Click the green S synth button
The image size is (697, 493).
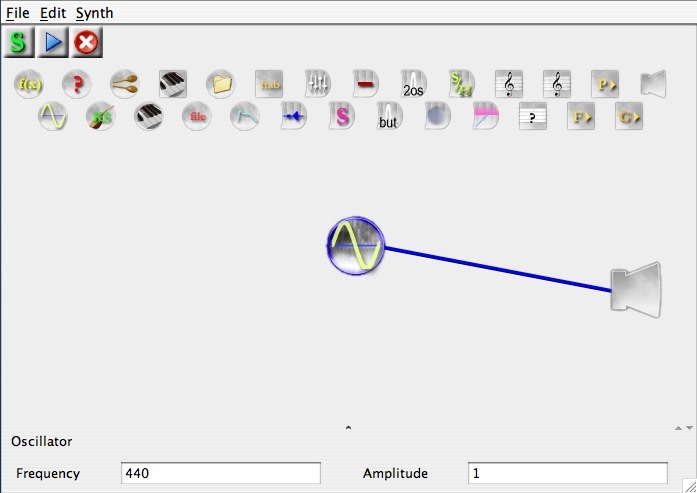19,43
